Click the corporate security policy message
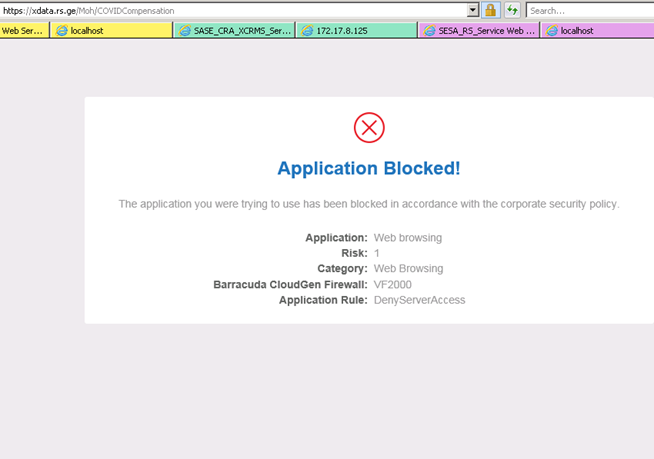The image size is (654, 459). (x=369, y=204)
